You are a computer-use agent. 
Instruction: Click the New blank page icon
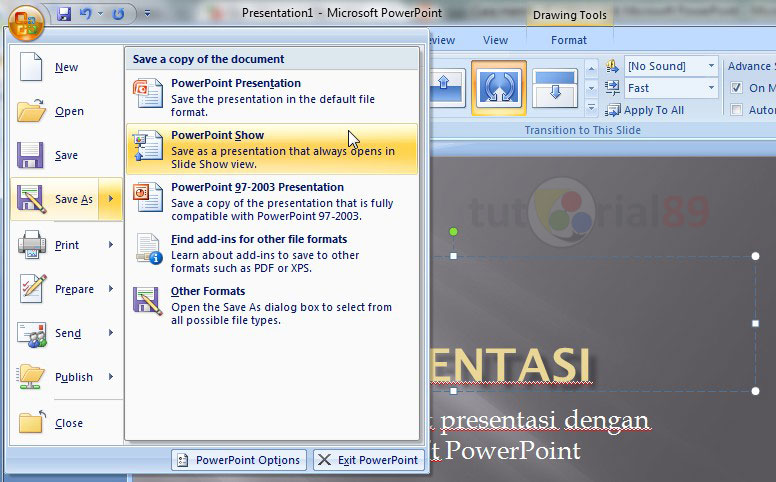point(31,66)
